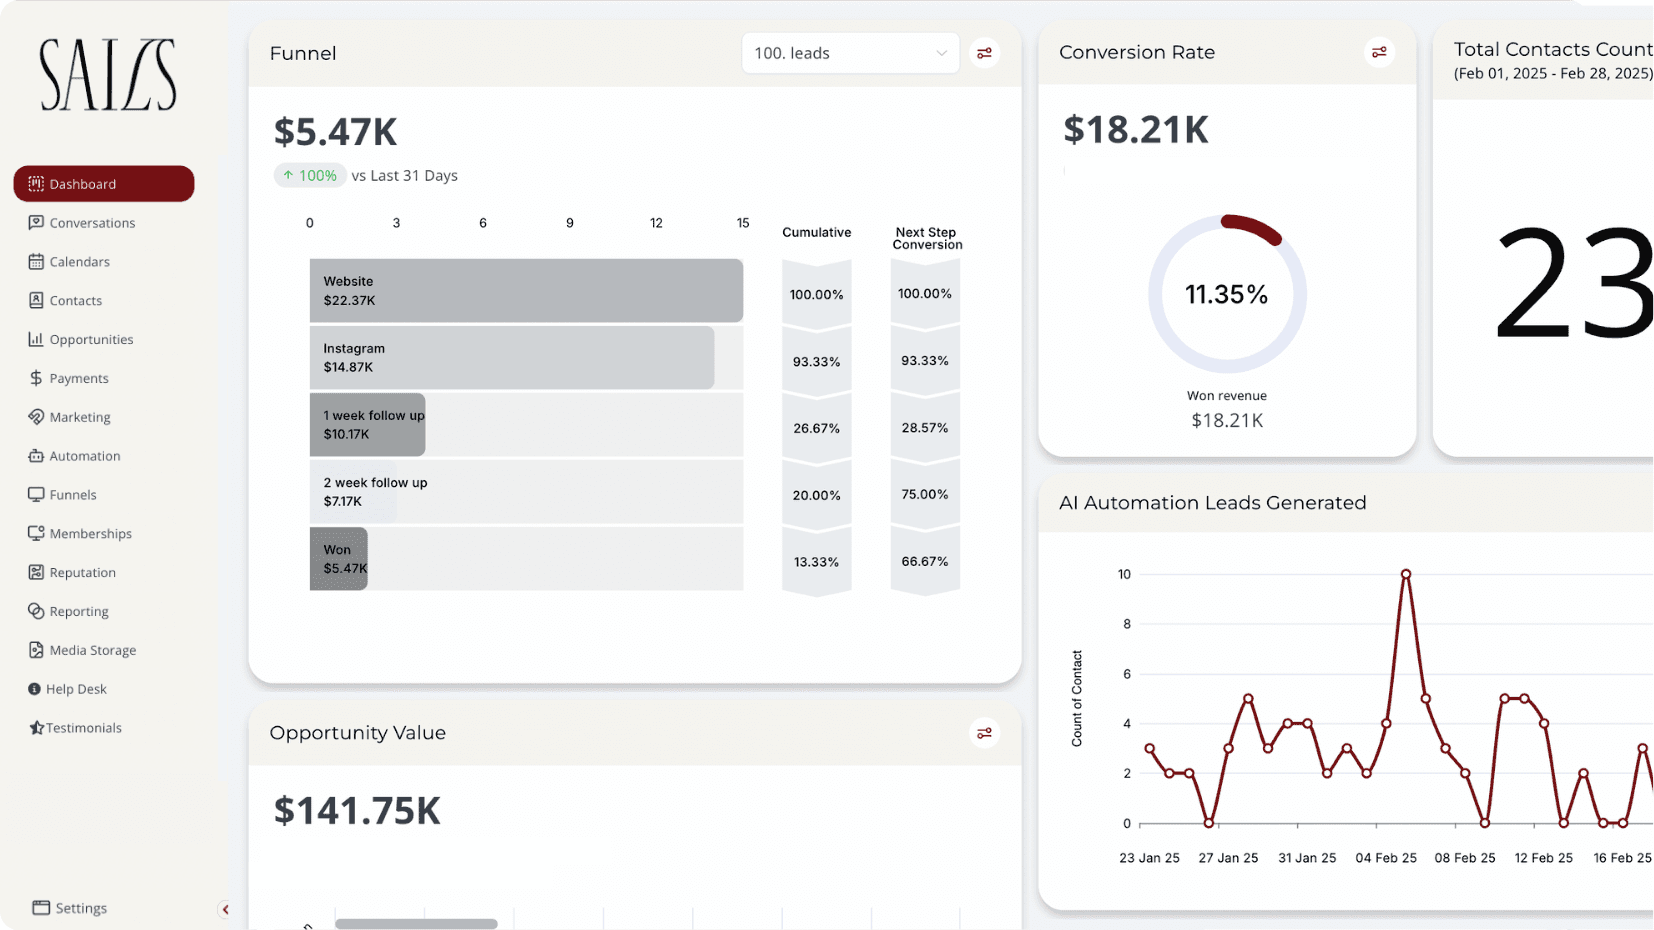Click the Funnels monitor icon
1654x930 pixels.
coord(36,494)
